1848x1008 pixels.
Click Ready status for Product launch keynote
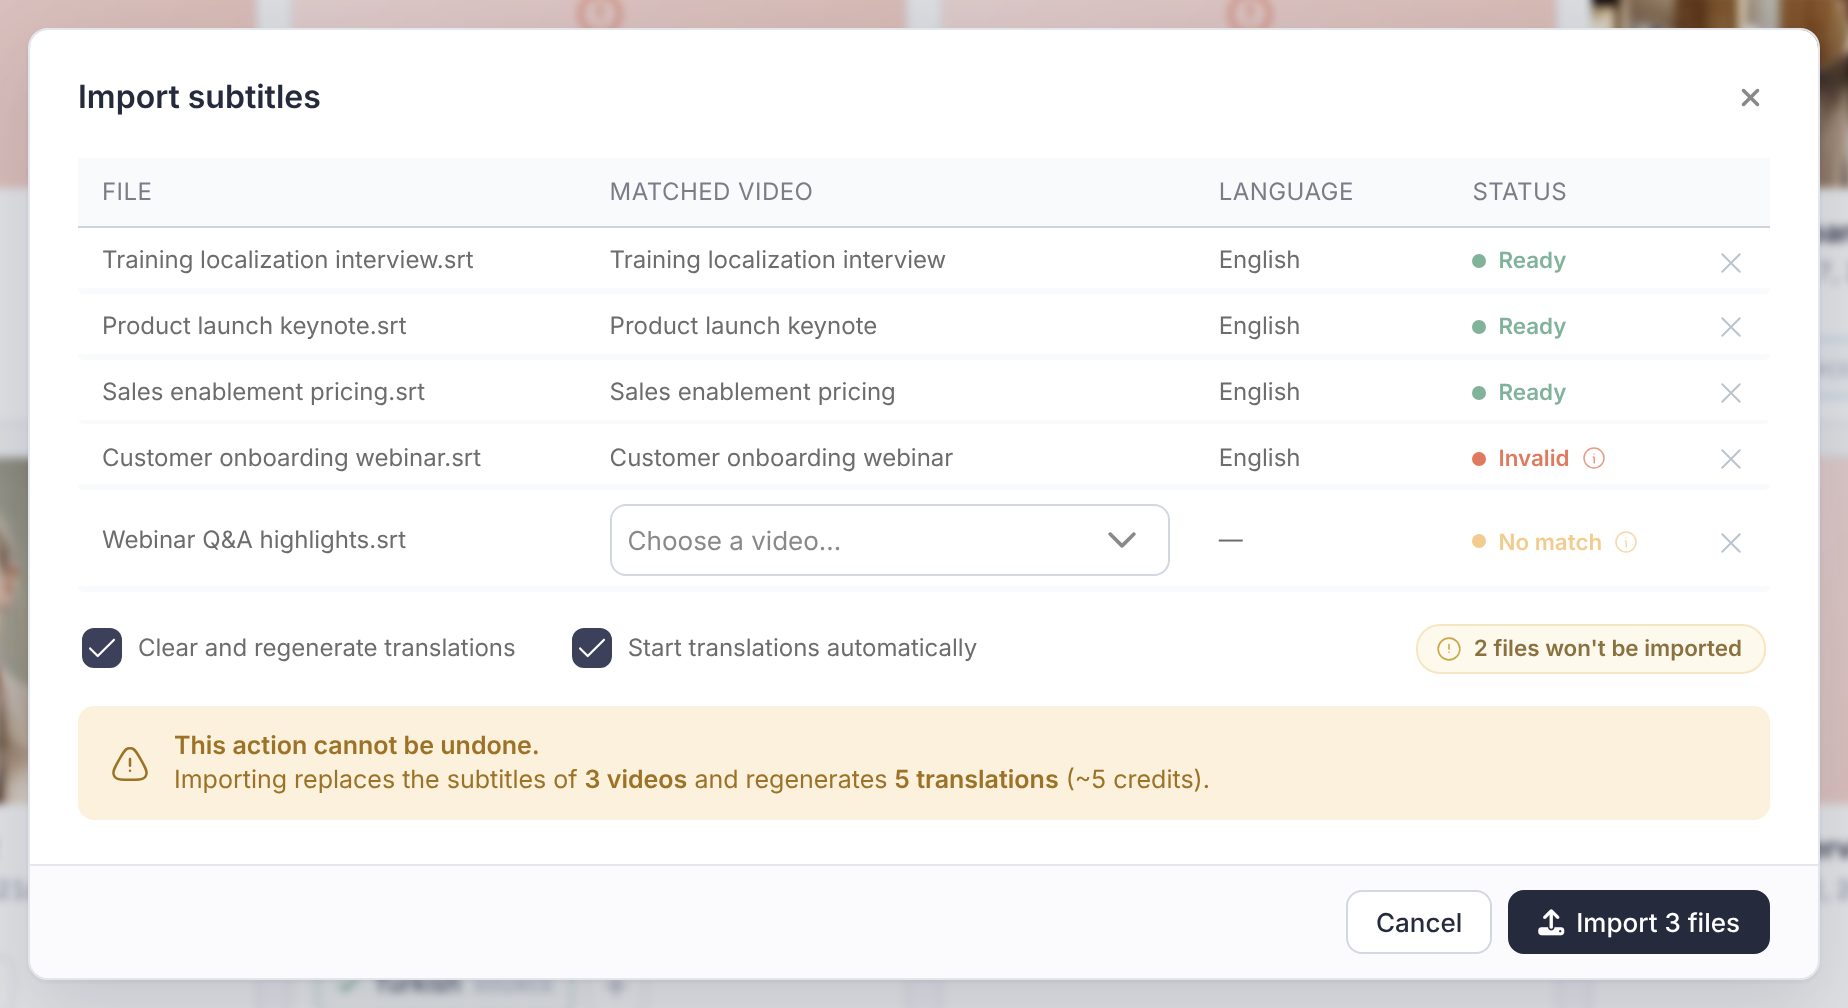(x=1531, y=326)
